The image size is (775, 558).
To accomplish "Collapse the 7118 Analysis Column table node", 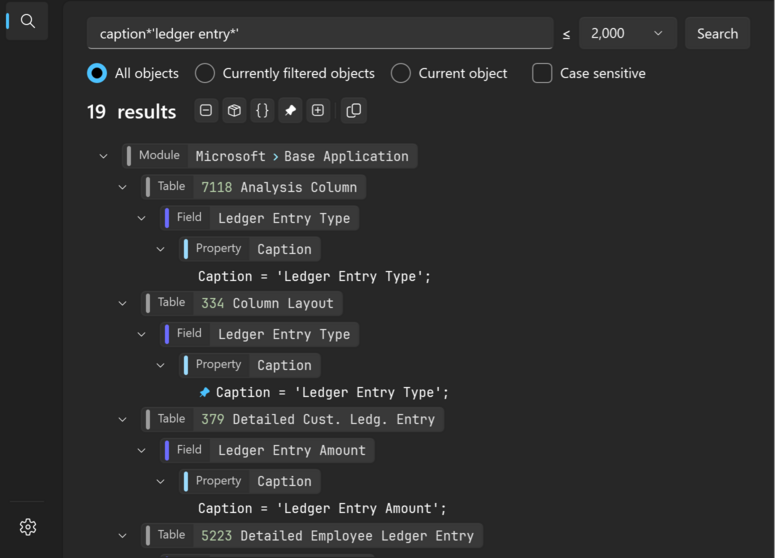I will [x=123, y=187].
